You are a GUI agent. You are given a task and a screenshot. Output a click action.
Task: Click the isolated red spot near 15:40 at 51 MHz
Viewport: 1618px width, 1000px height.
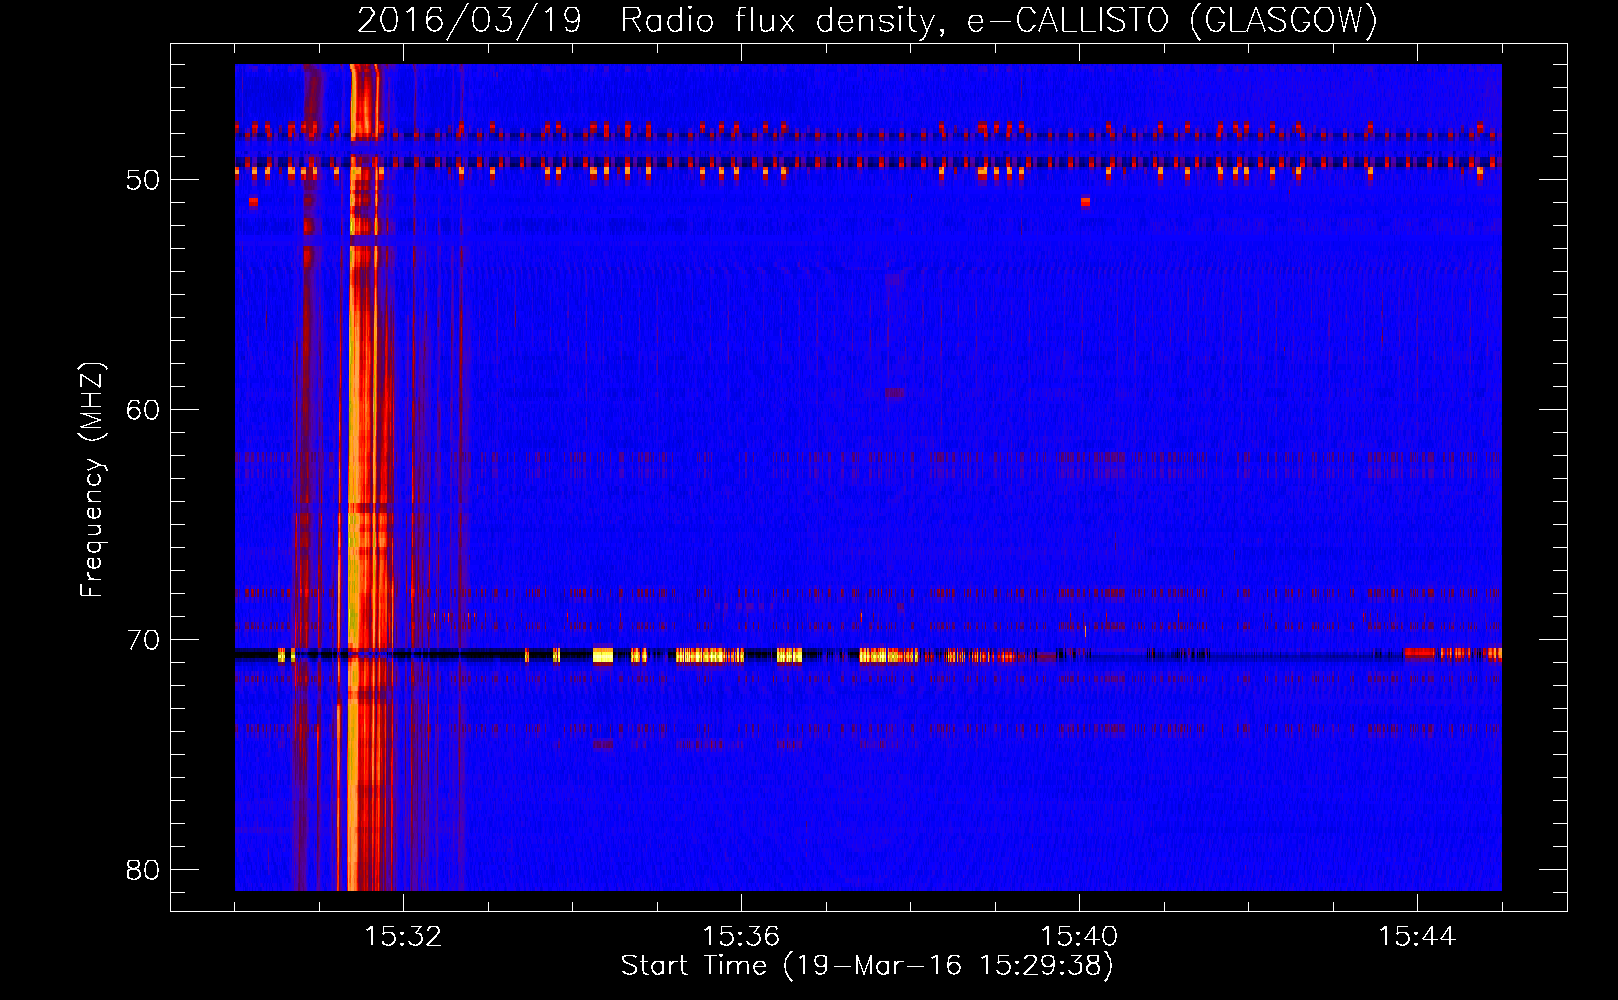(1085, 202)
